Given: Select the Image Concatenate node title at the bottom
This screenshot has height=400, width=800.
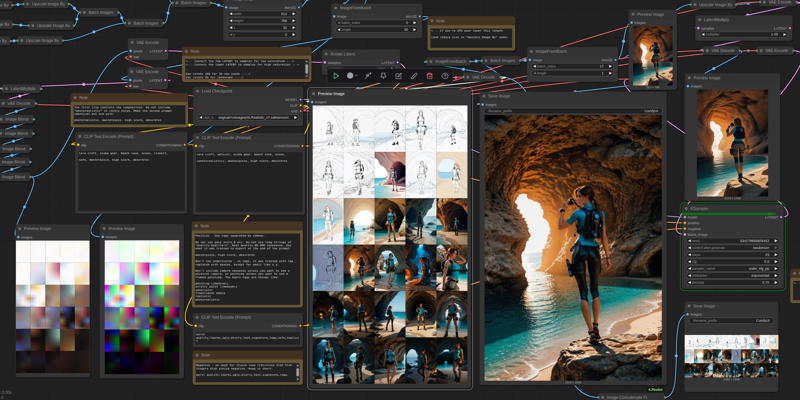Looking at the screenshot, I should point(627,396).
